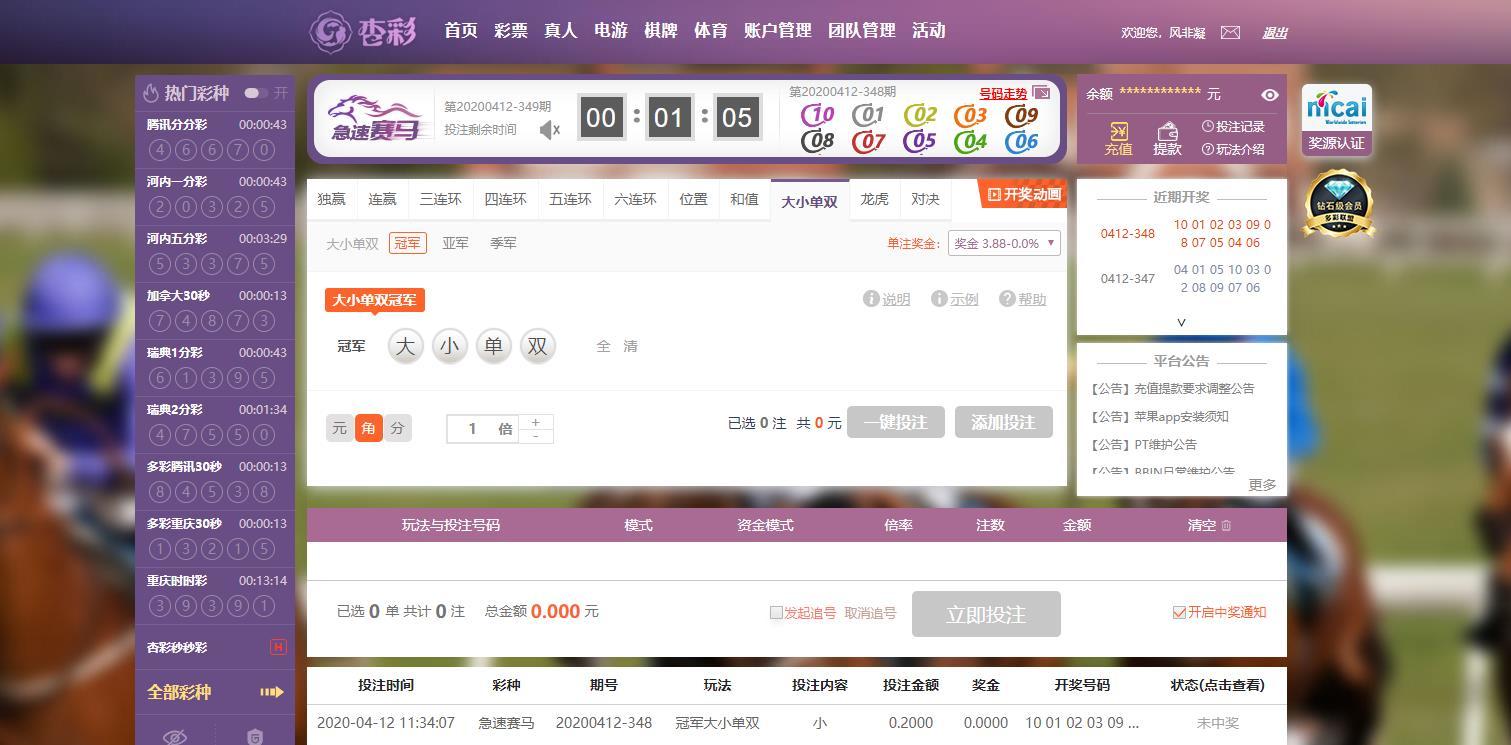Expand 全部彩种 lottery list
Image resolution: width=1511 pixels, height=745 pixels.
tap(215, 692)
